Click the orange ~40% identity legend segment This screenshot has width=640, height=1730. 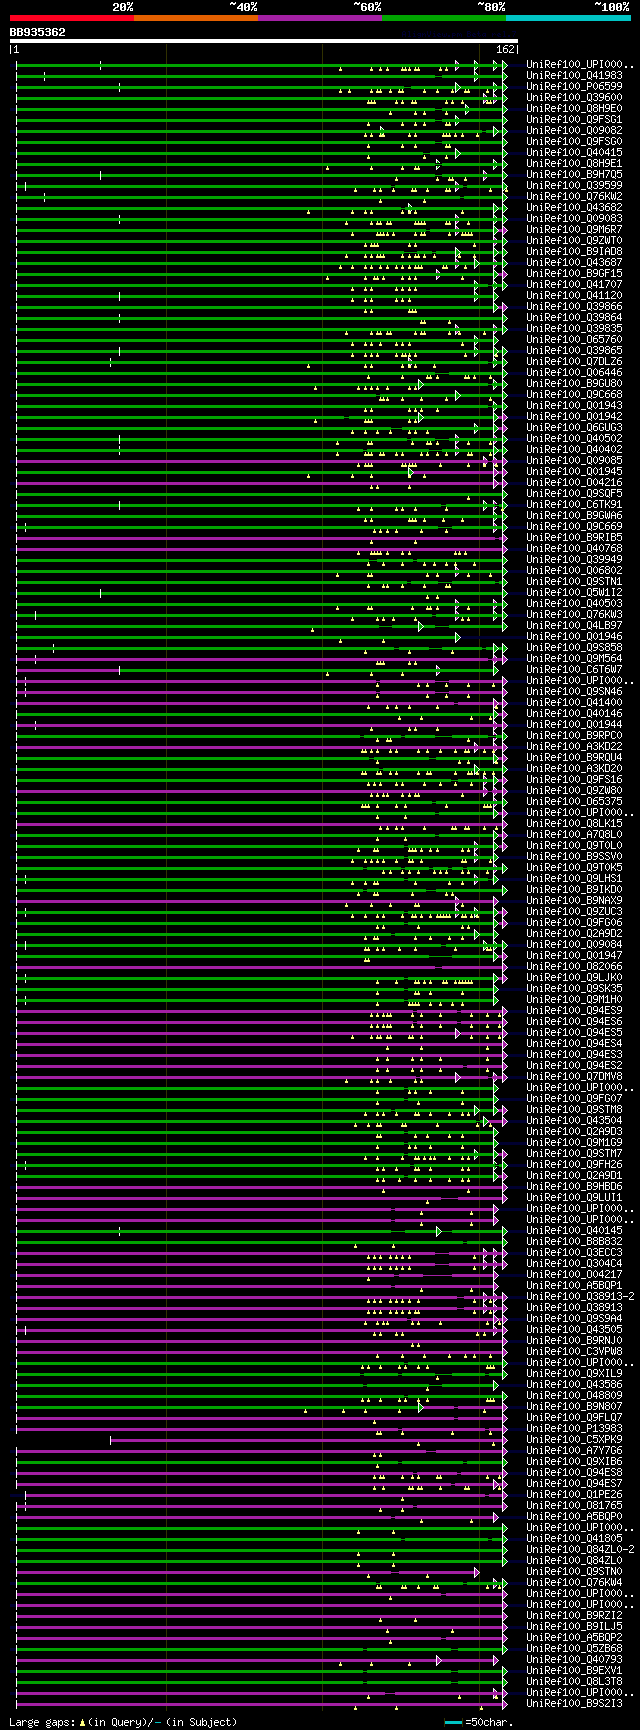[195, 18]
